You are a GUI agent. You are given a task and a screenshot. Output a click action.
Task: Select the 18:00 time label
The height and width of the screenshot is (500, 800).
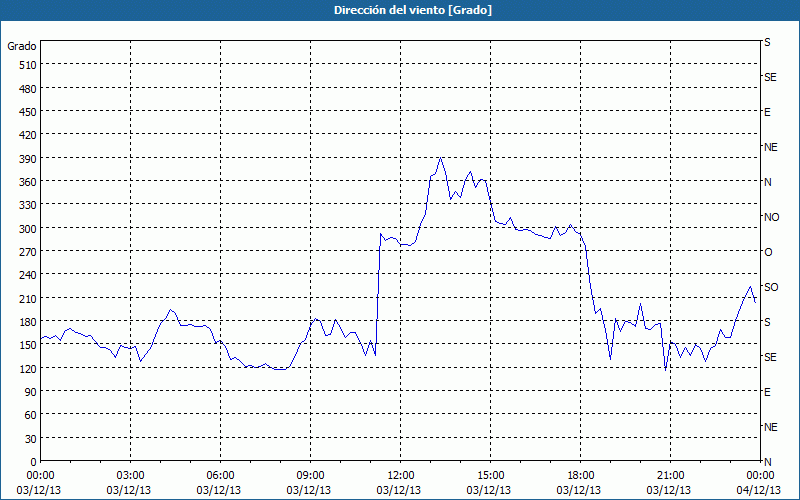pyautogui.click(x=581, y=476)
